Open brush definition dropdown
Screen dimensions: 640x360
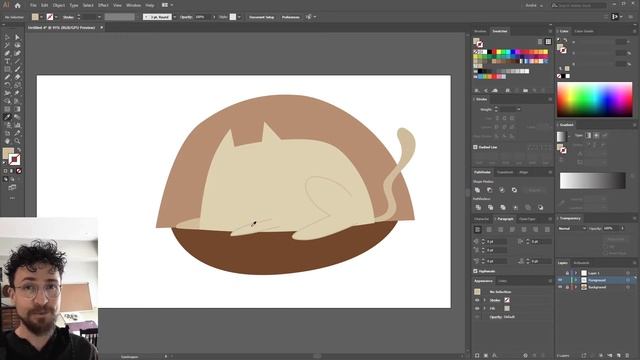[174, 17]
